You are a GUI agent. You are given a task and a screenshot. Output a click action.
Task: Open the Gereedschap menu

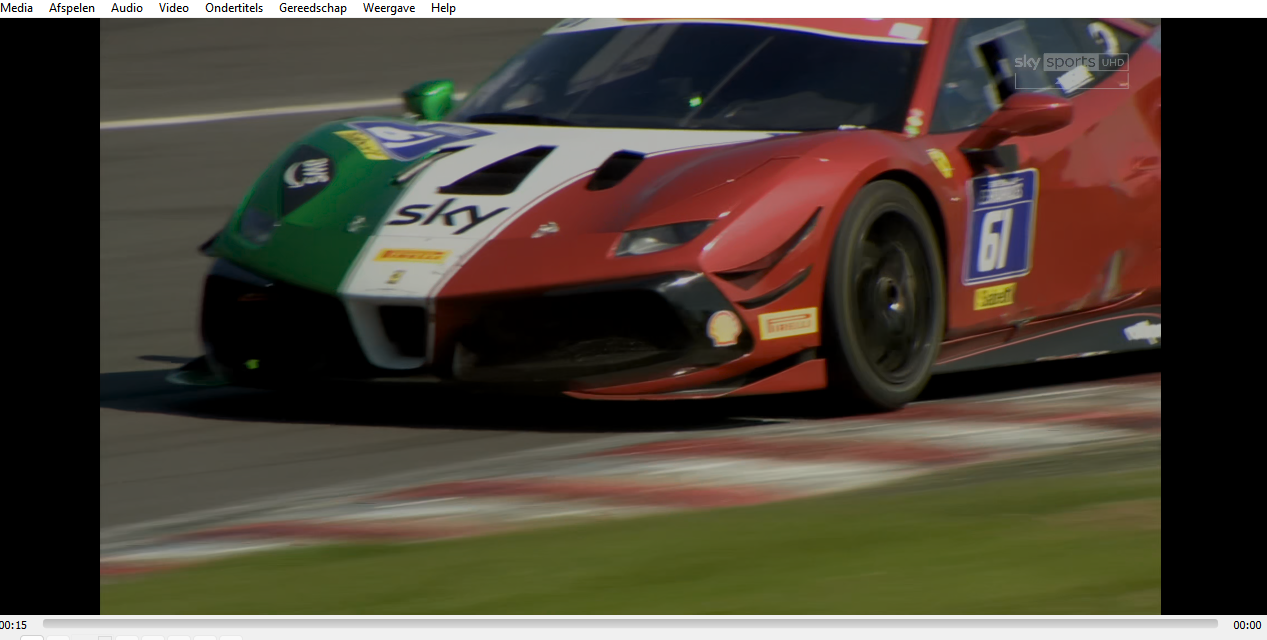pos(313,8)
